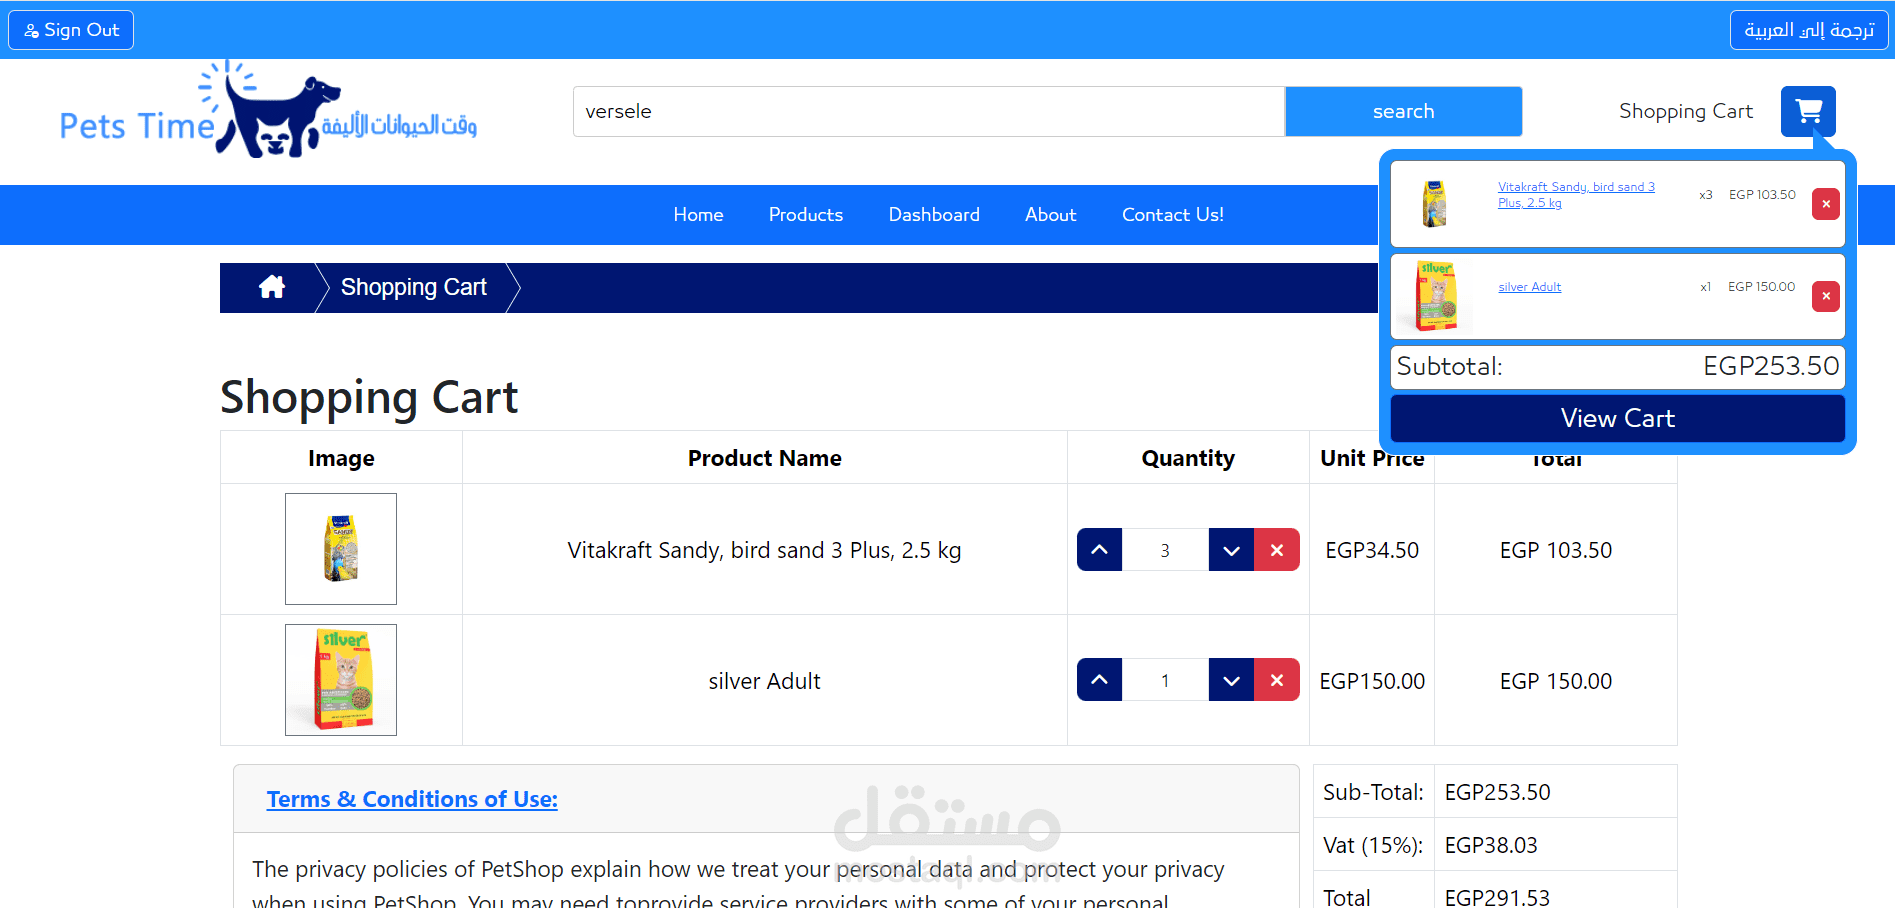
Task: Click the Total value EGP291.53
Action: point(1497,897)
